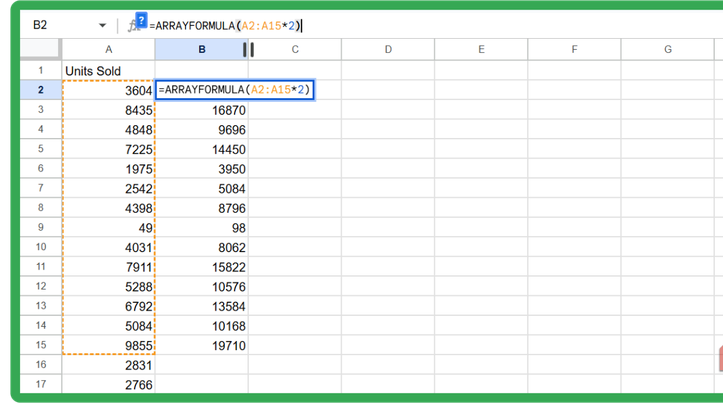Select row 5 header
Image resolution: width=723 pixels, height=403 pixels.
pyautogui.click(x=41, y=149)
